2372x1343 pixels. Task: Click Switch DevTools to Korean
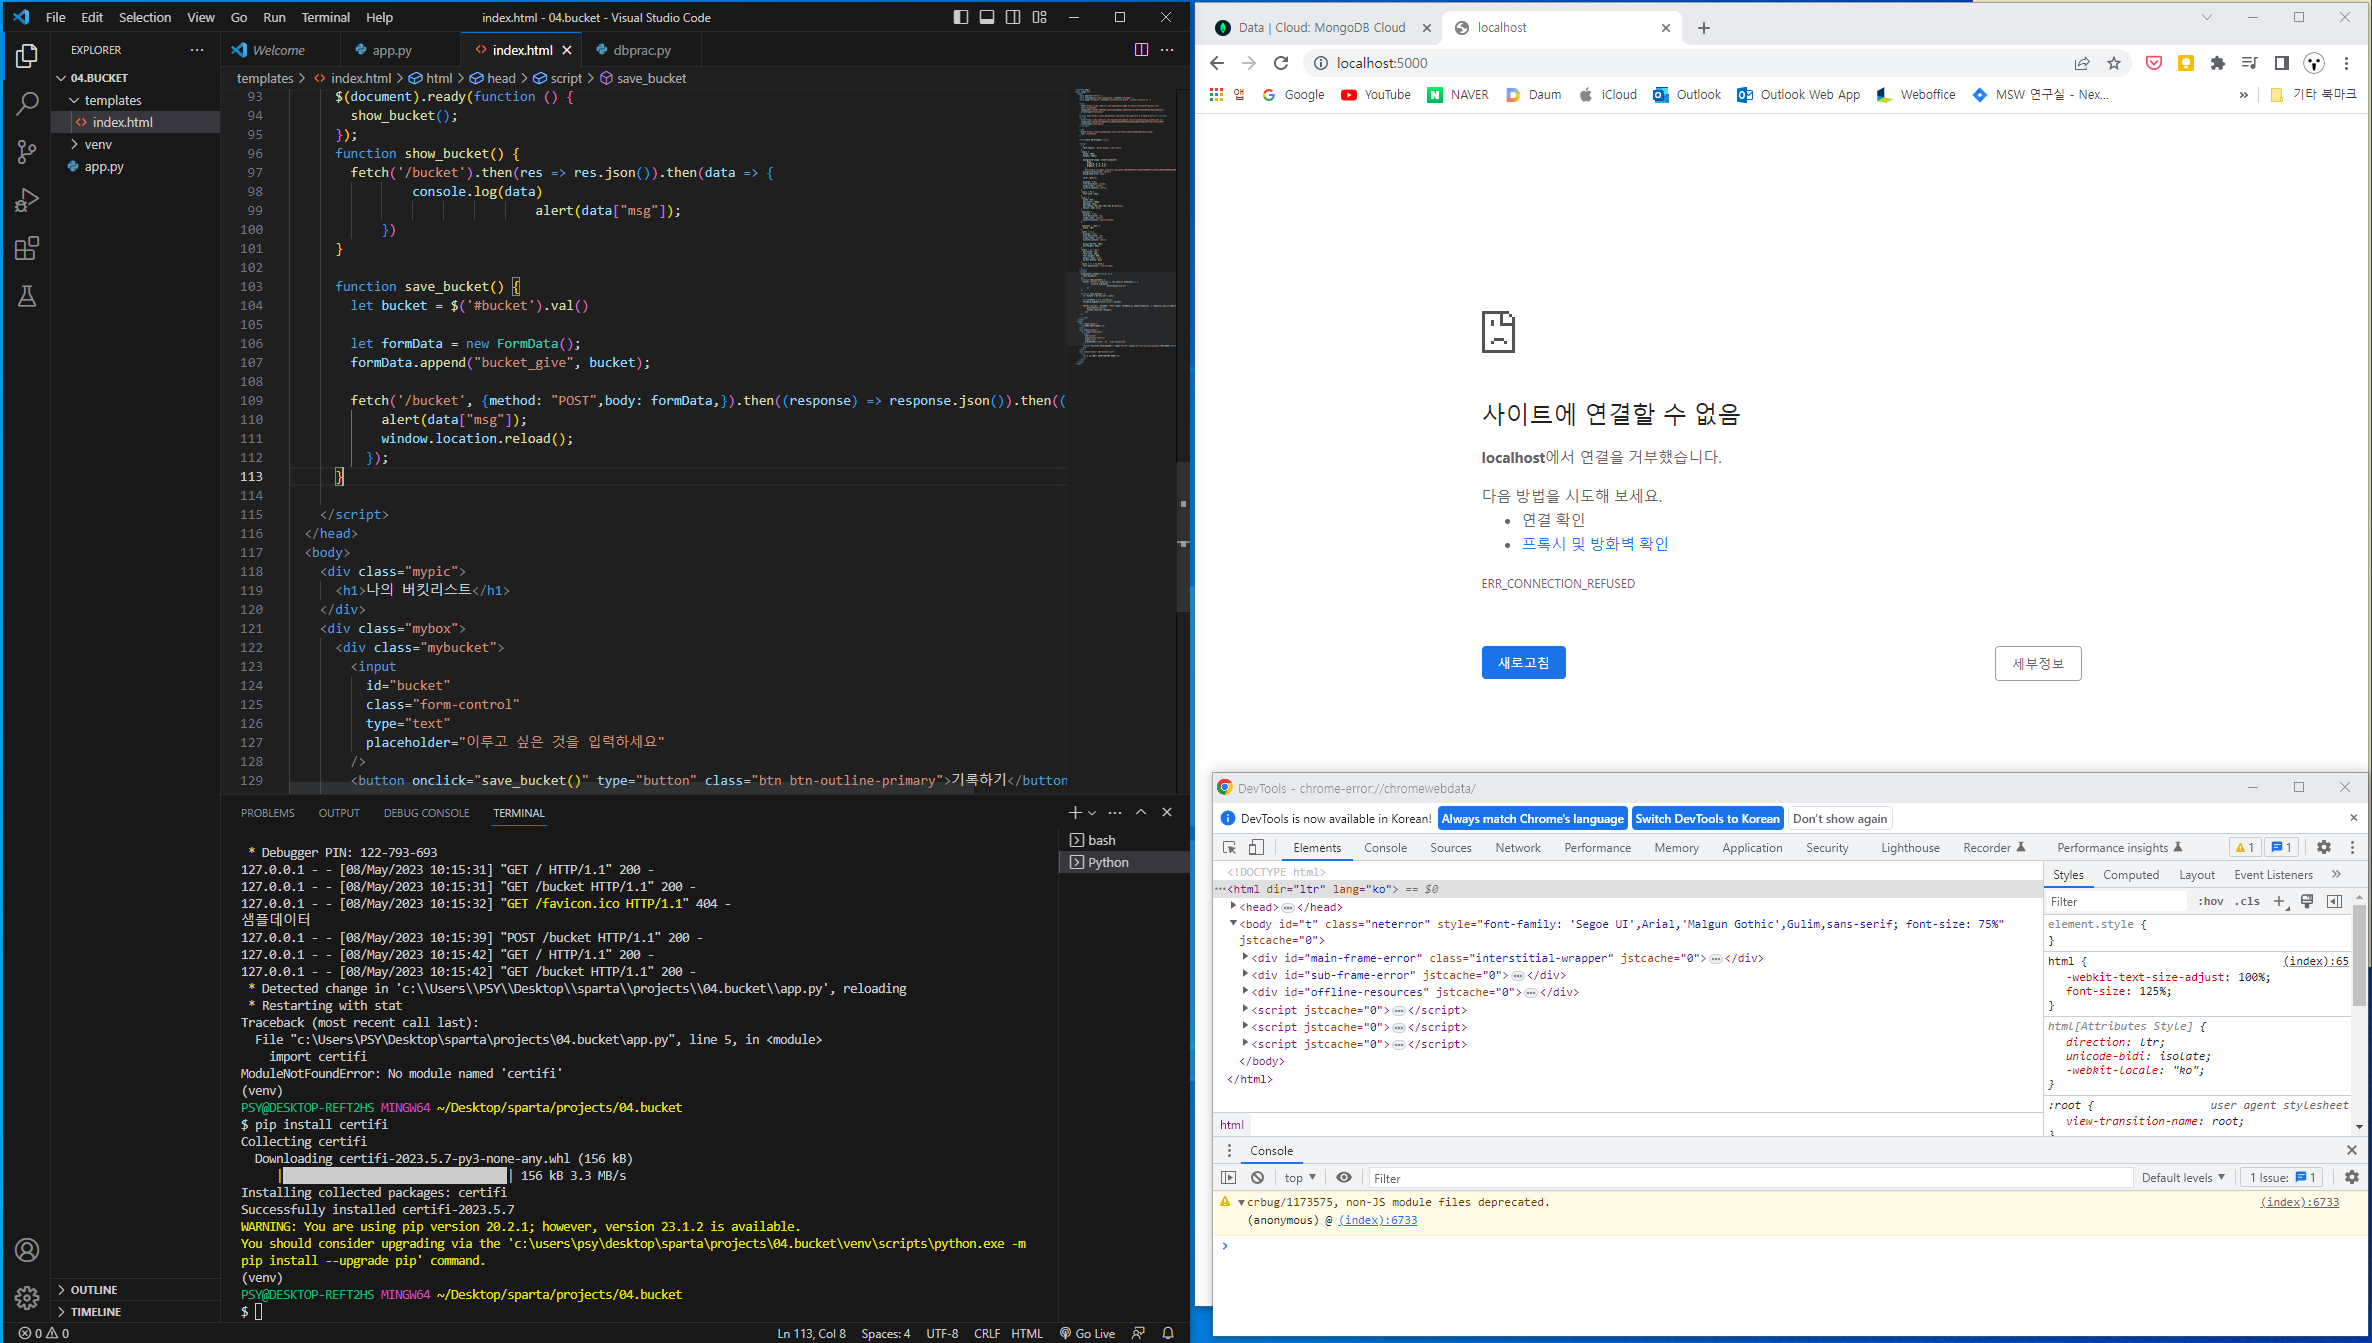pyautogui.click(x=1707, y=818)
